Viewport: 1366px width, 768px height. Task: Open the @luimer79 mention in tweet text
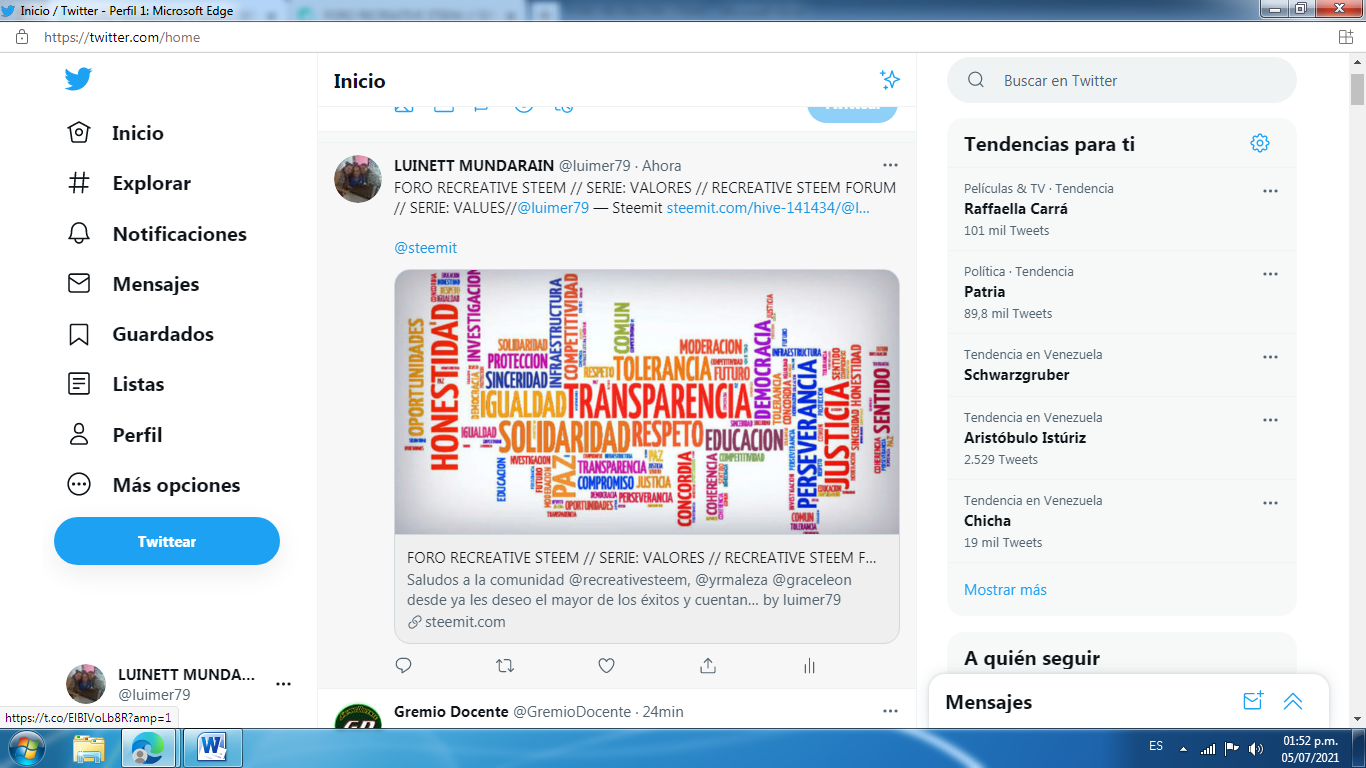[553, 207]
